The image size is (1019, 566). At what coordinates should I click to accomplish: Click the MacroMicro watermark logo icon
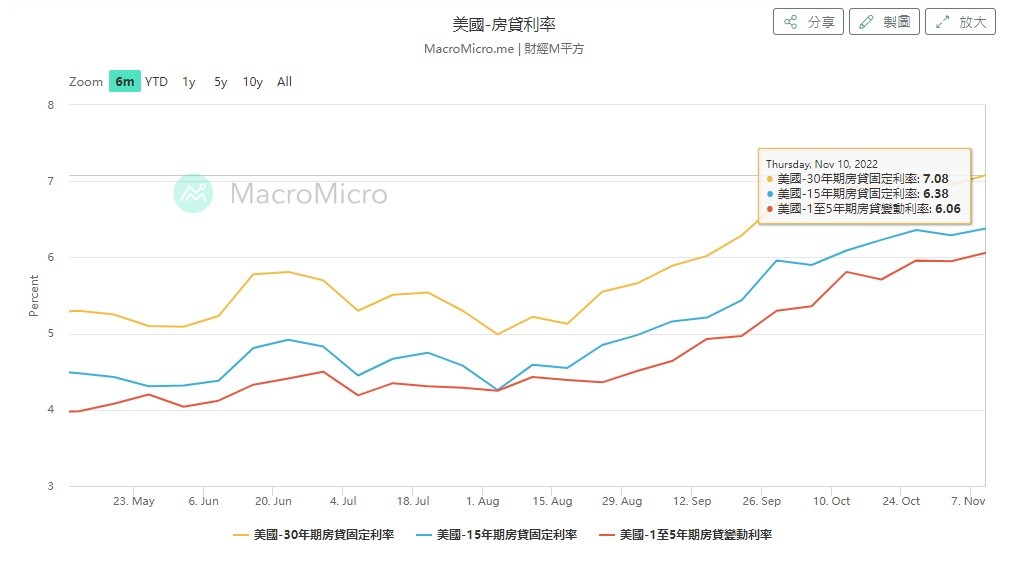(193, 193)
